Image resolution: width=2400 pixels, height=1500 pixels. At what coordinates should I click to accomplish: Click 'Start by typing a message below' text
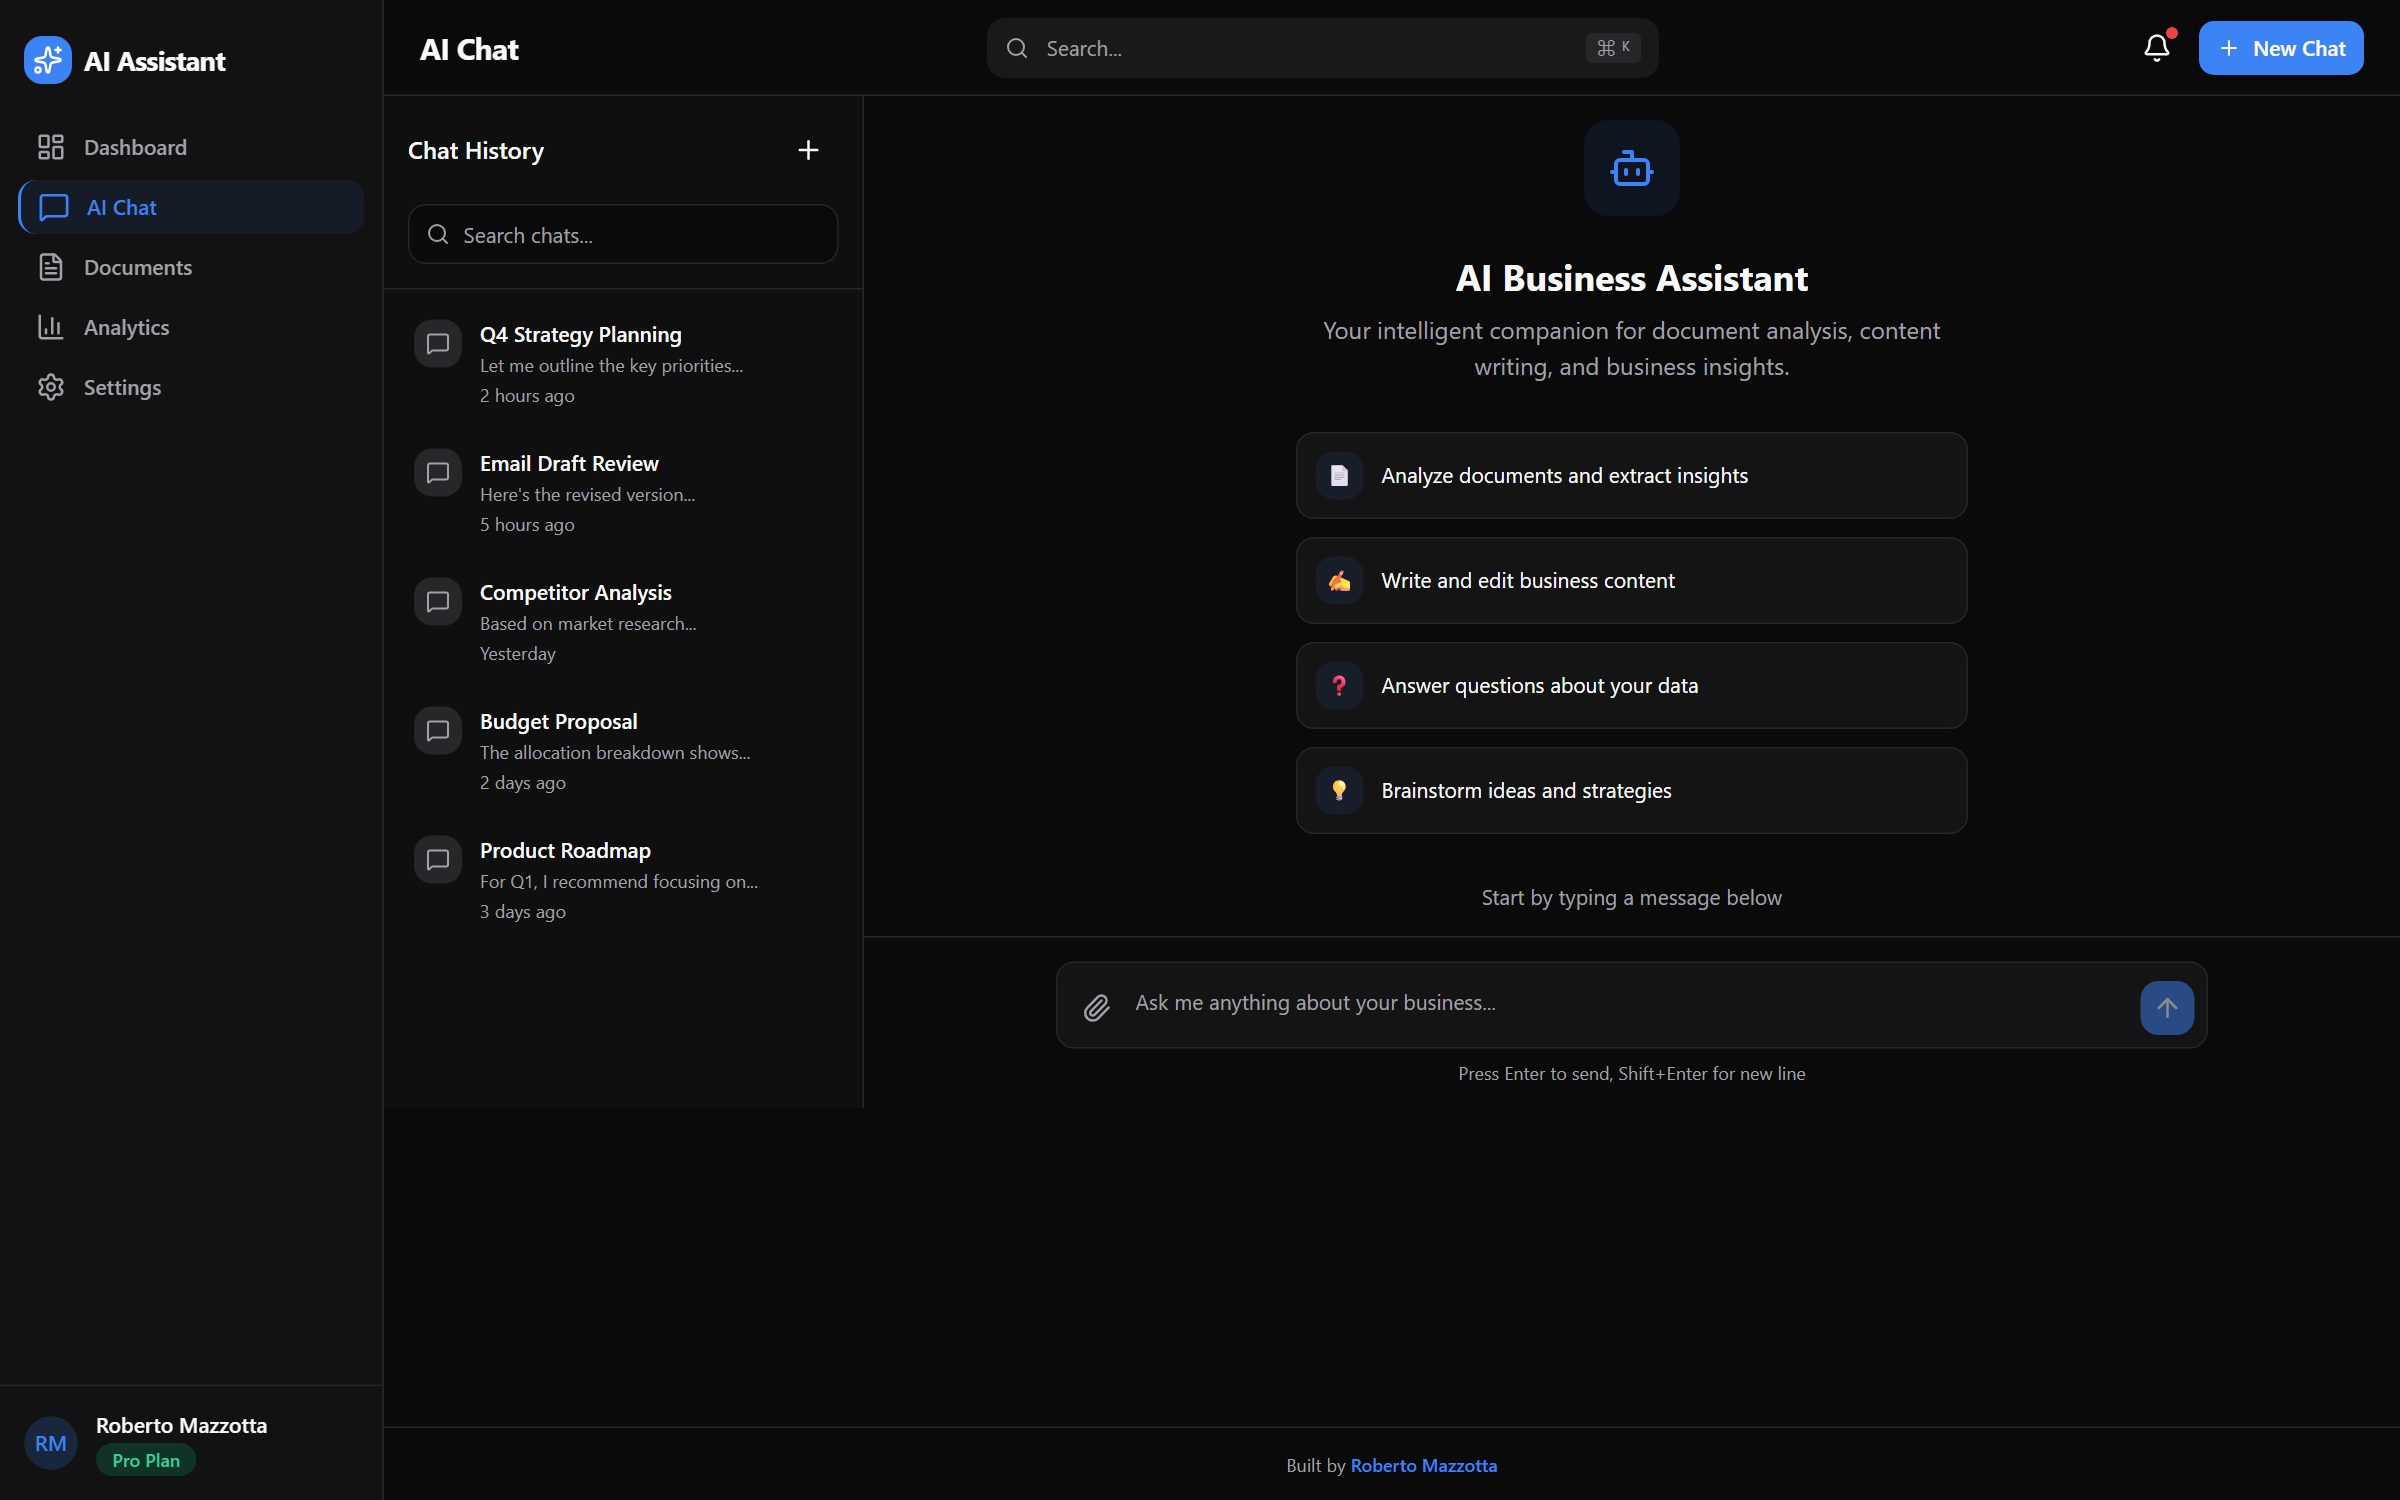point(1631,897)
